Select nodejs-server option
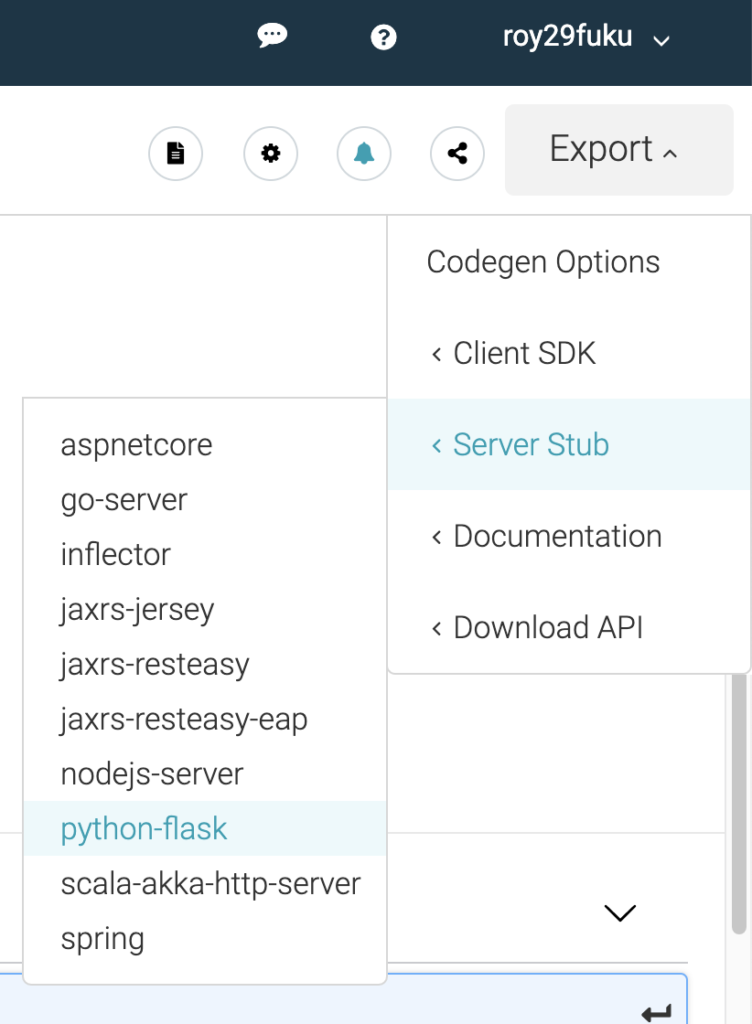 point(205,775)
